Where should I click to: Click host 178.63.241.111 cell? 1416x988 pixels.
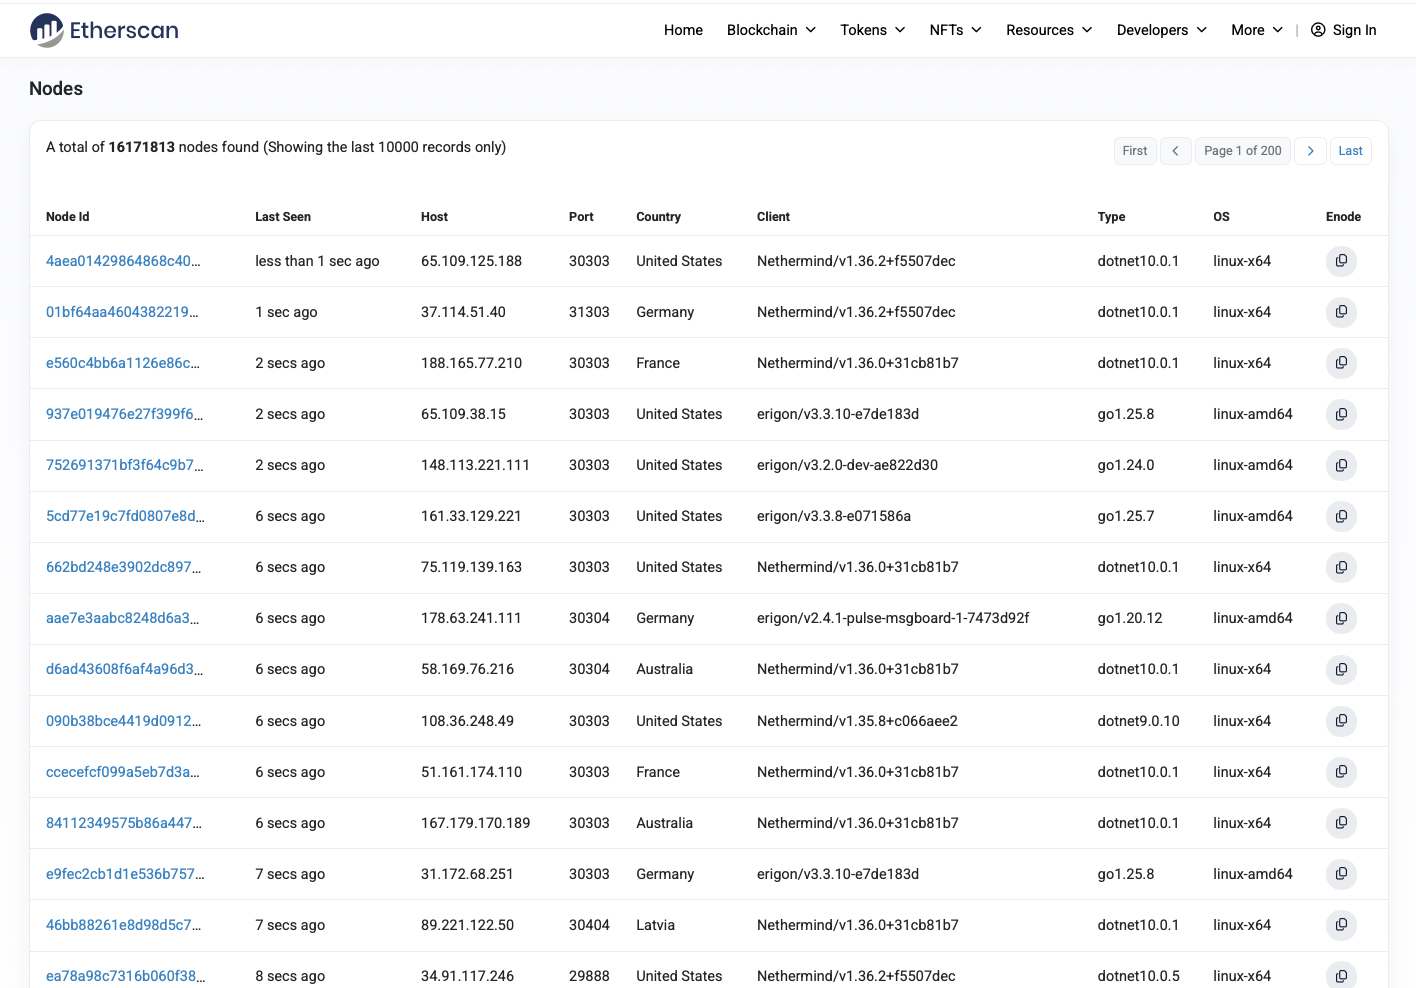point(471,618)
